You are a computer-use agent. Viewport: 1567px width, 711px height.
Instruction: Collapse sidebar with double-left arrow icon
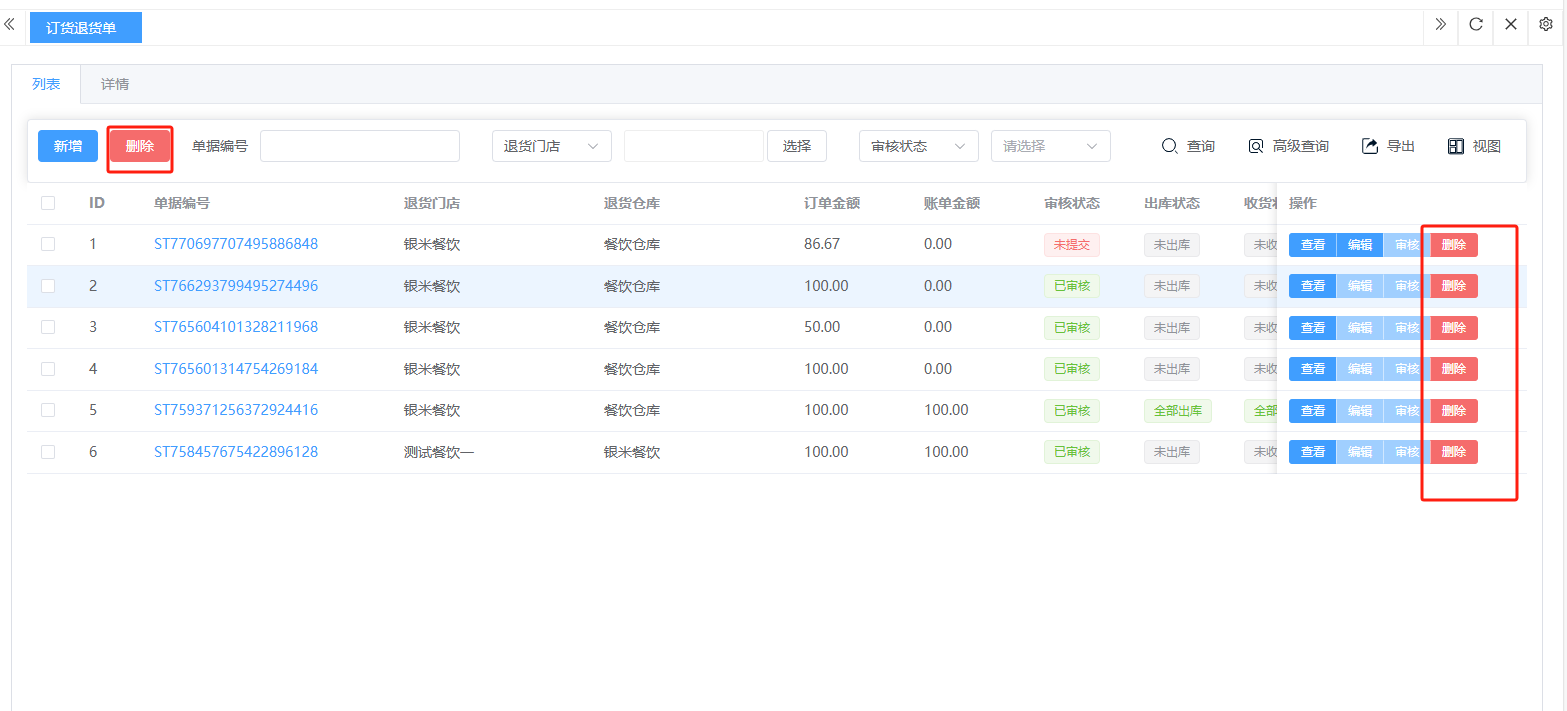(x=9, y=25)
